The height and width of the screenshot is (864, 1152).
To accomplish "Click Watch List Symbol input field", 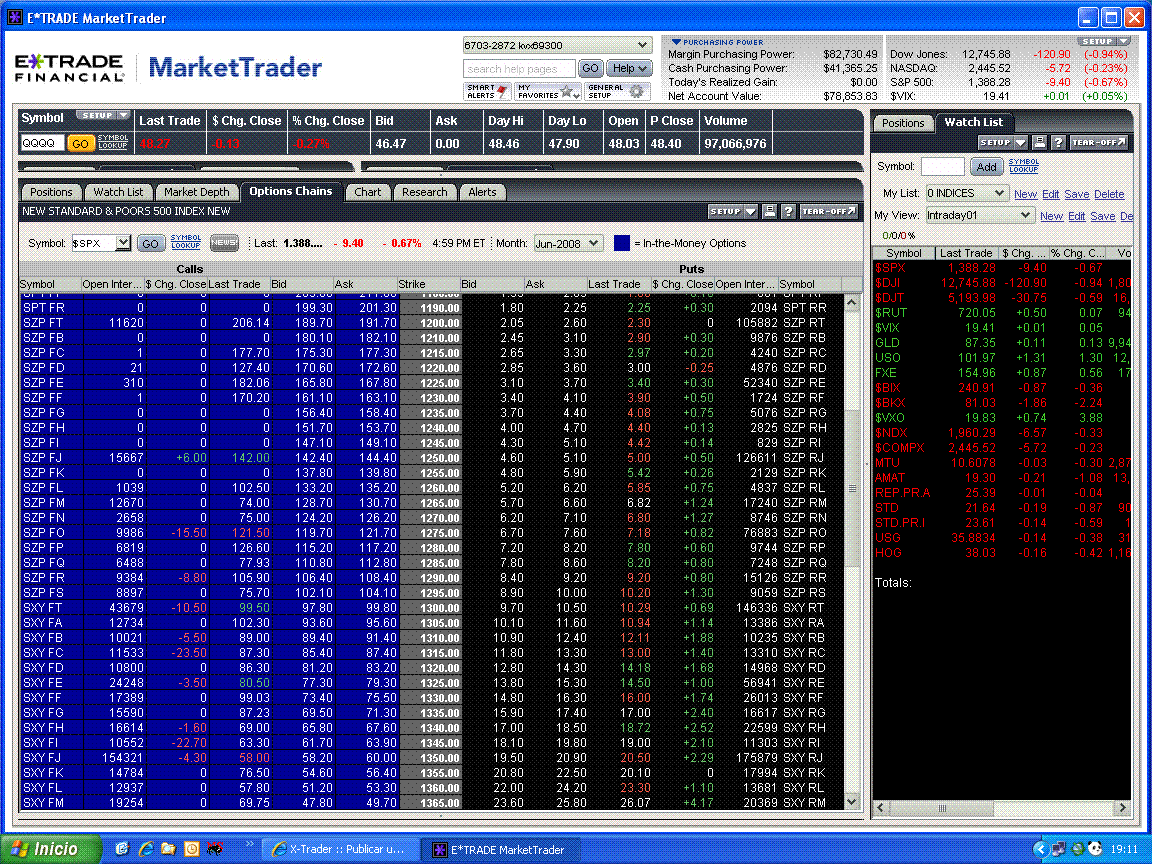I will (942, 167).
